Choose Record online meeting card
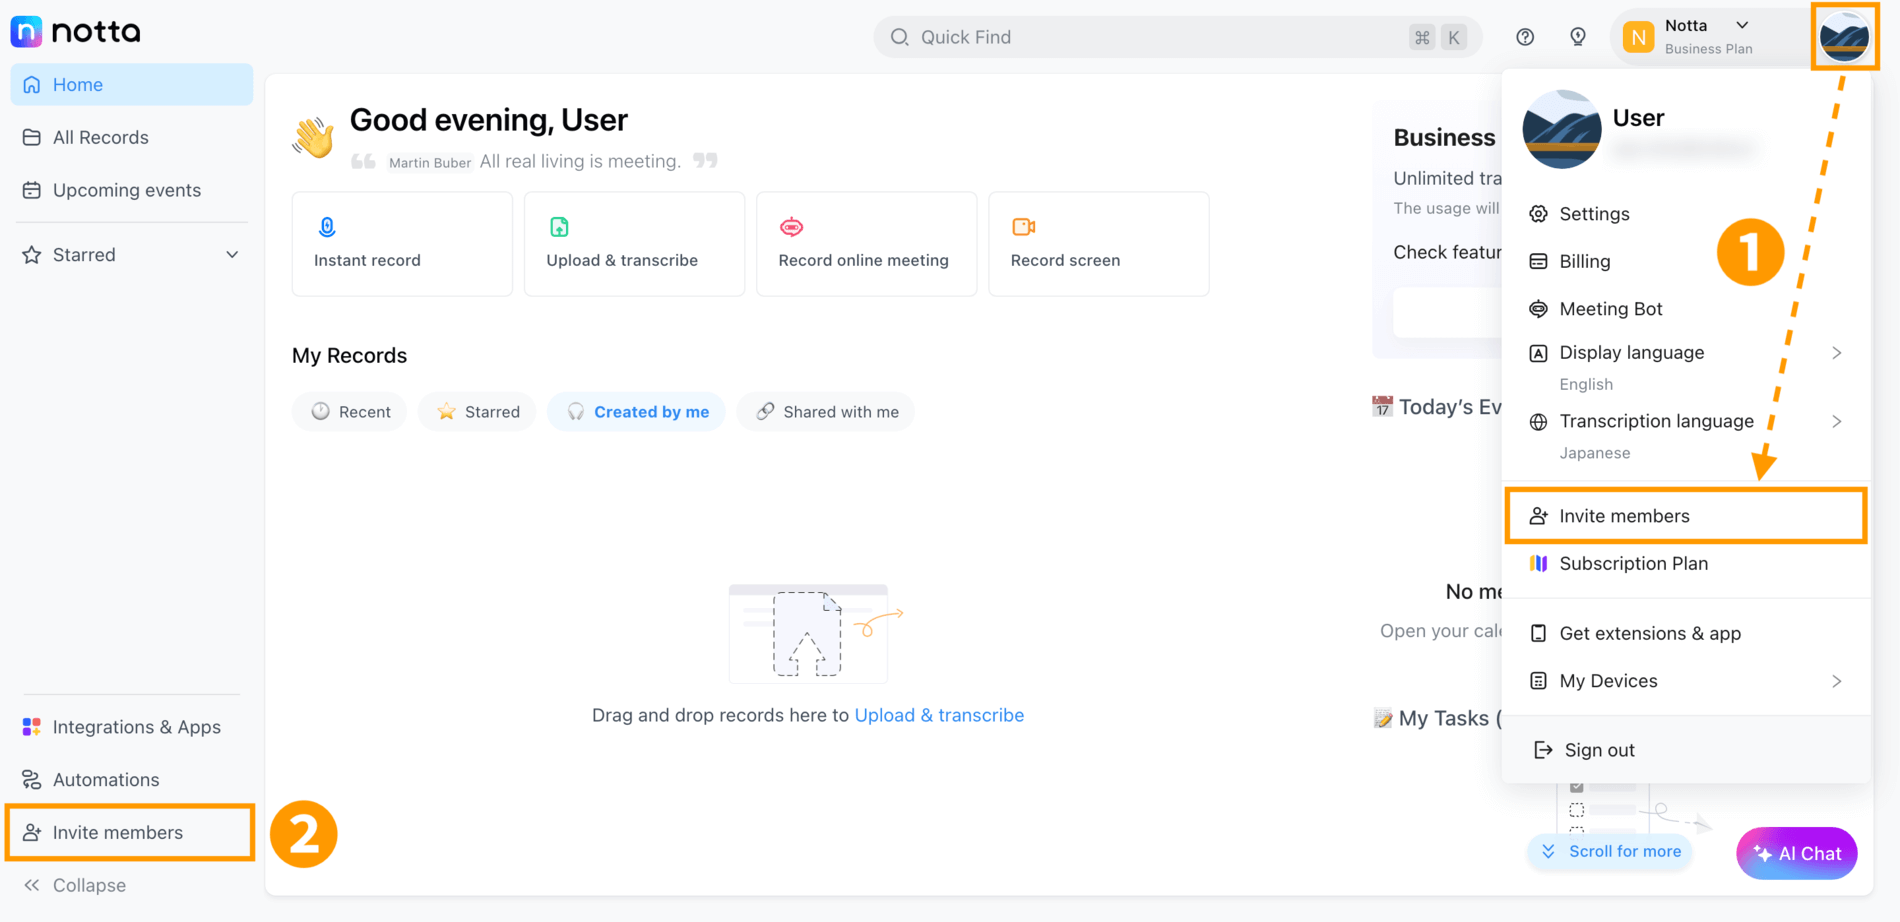1900x922 pixels. (866, 244)
